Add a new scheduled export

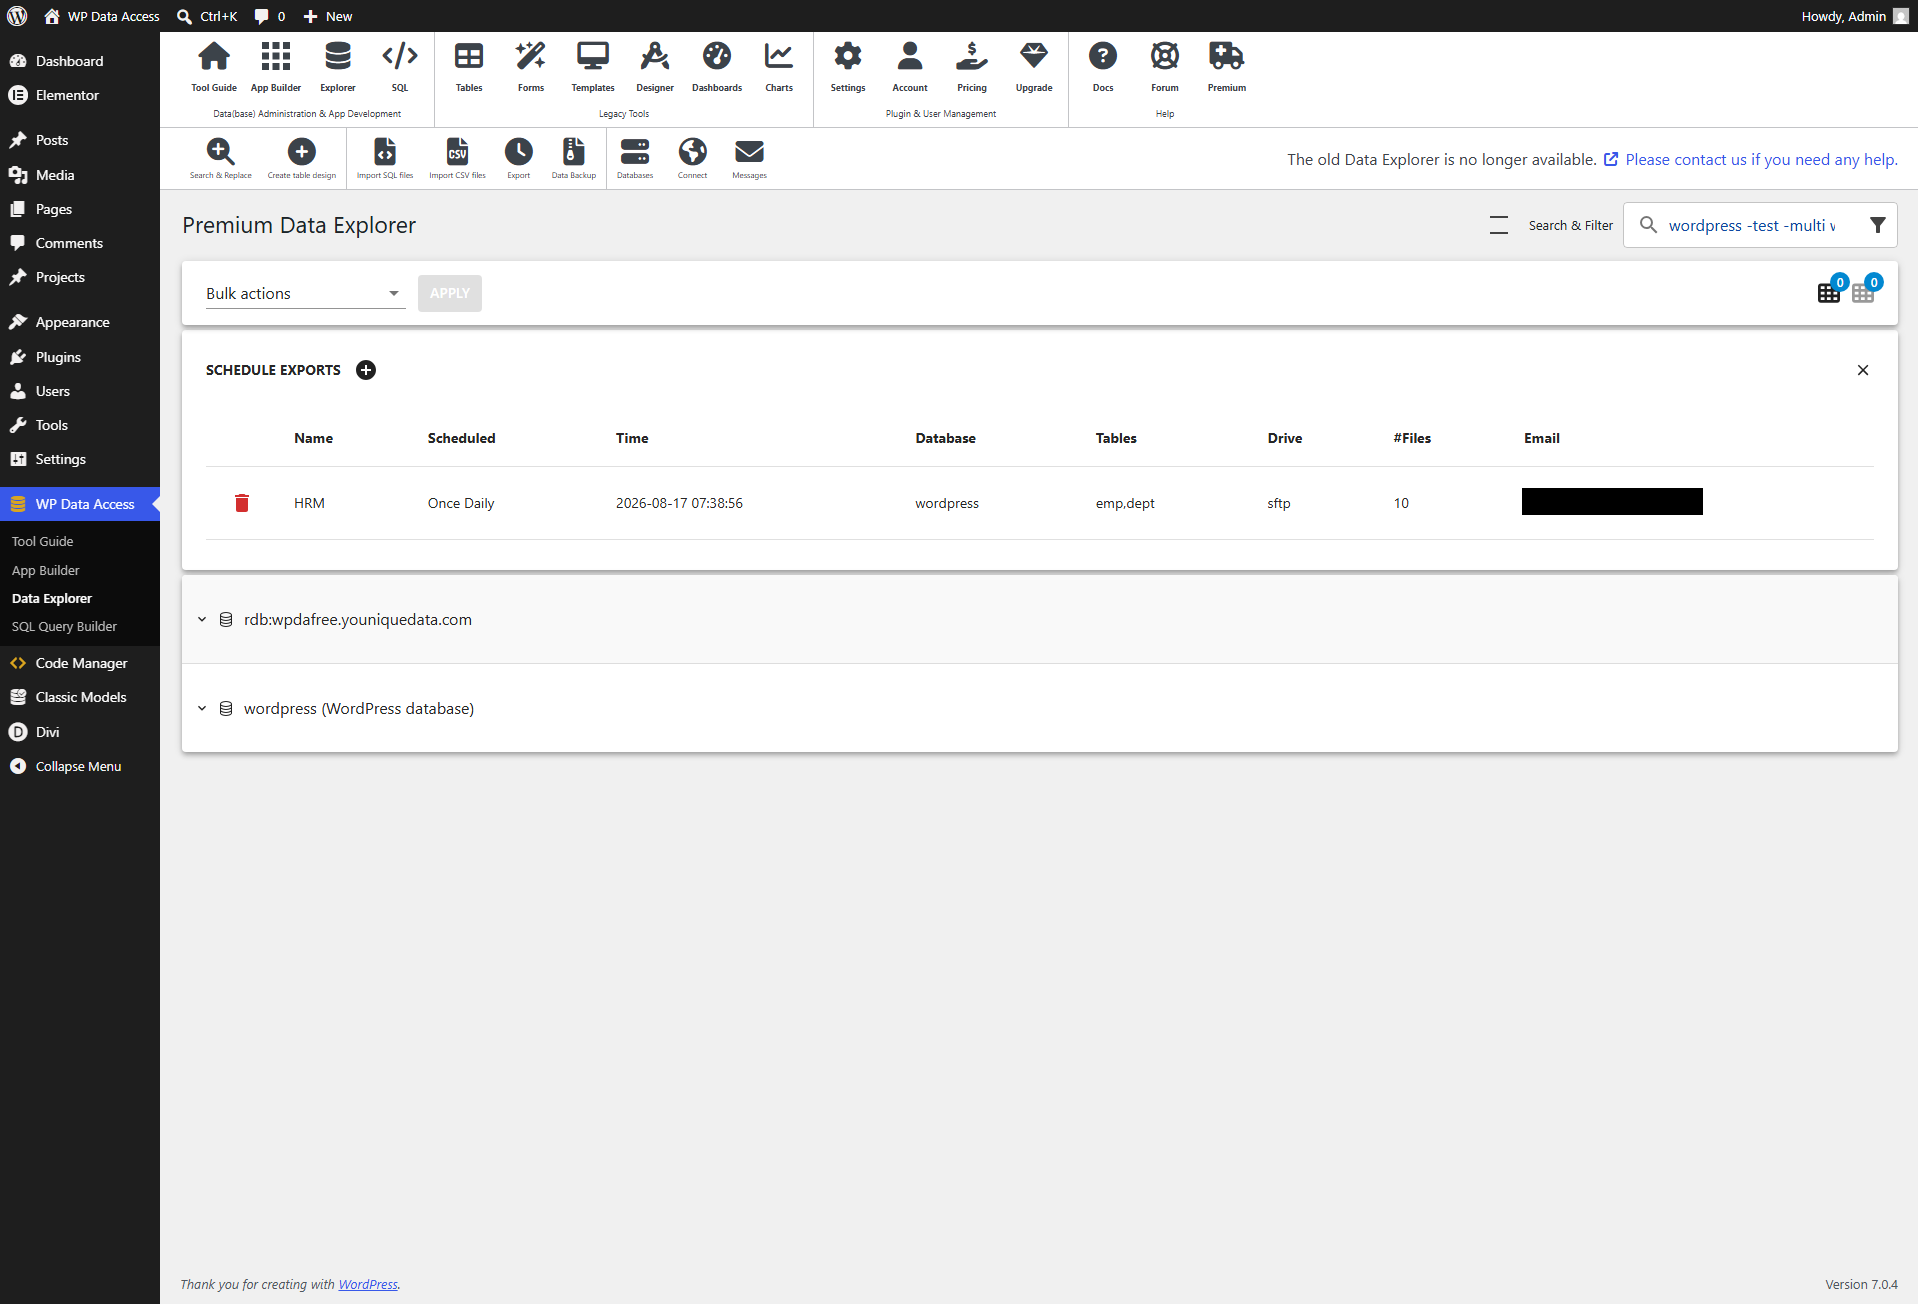[x=366, y=370]
